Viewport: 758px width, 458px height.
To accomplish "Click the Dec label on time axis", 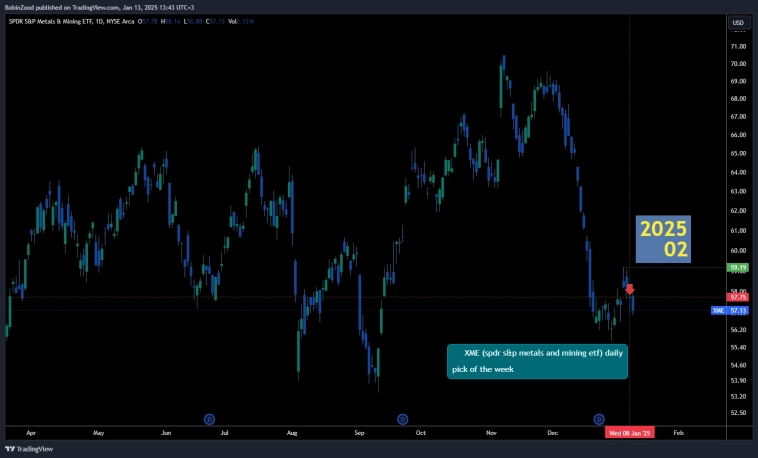I will [553, 433].
